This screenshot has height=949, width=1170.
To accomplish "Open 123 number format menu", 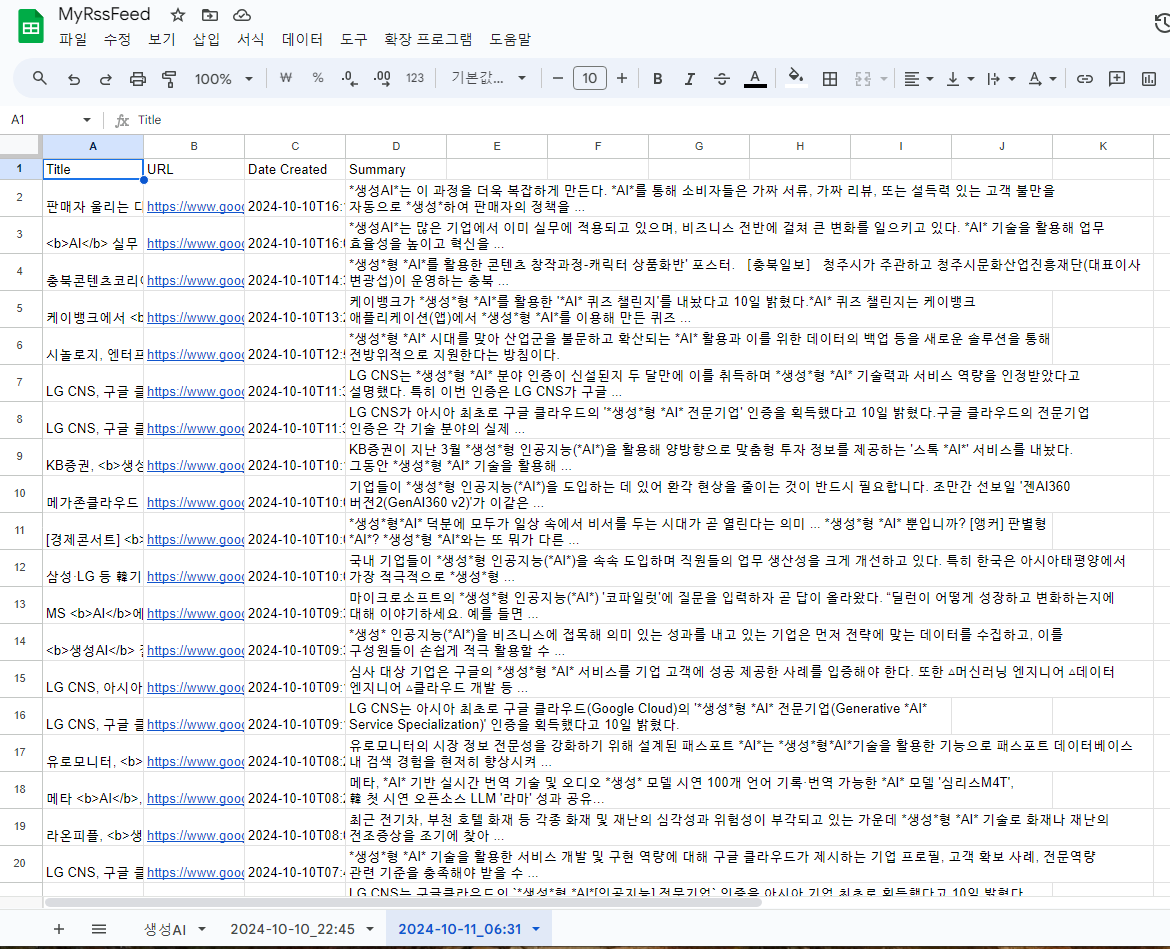I will point(415,78).
